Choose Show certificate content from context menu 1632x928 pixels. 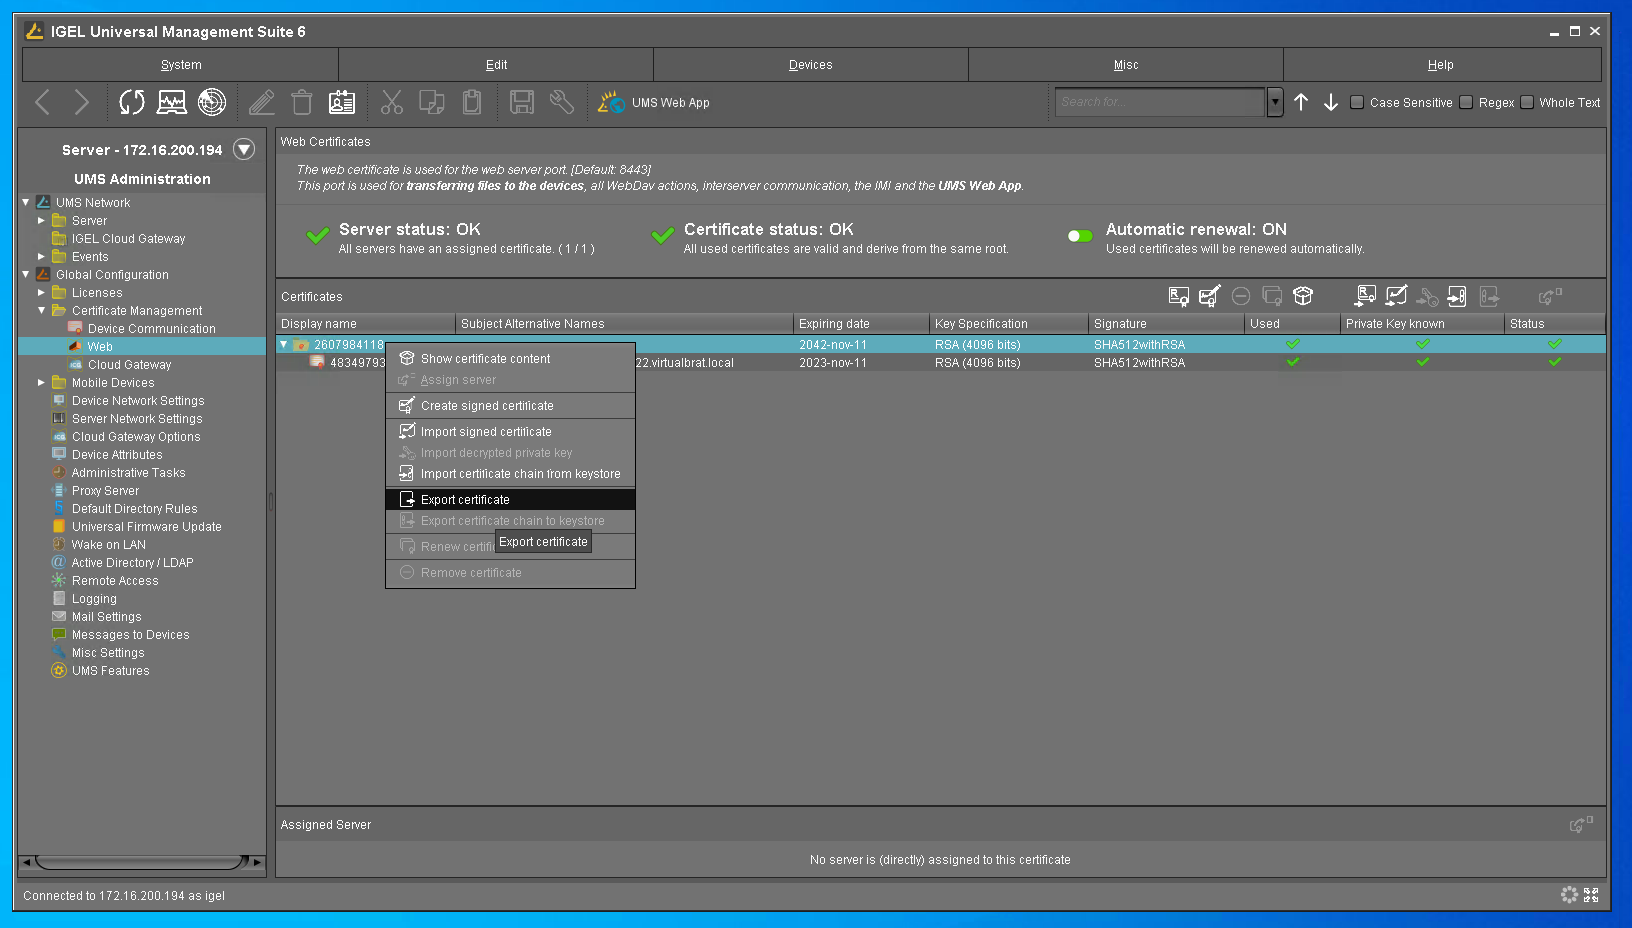pyautogui.click(x=487, y=358)
